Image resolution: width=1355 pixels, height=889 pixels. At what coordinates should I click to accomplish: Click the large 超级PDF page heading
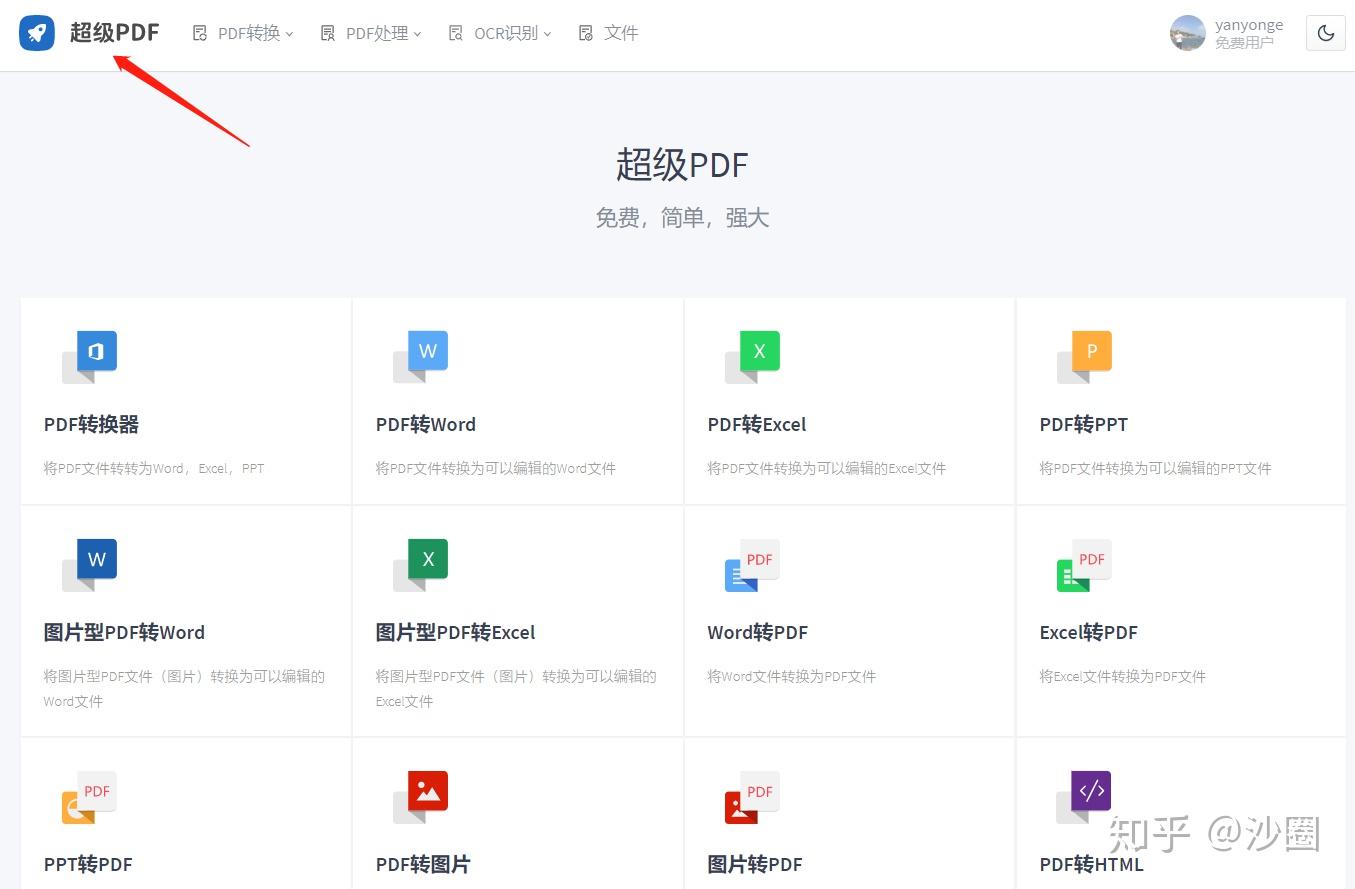682,164
